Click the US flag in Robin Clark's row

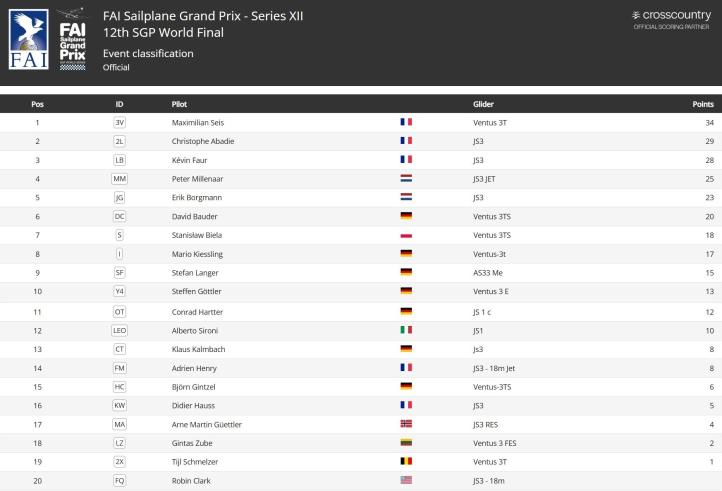coord(406,480)
